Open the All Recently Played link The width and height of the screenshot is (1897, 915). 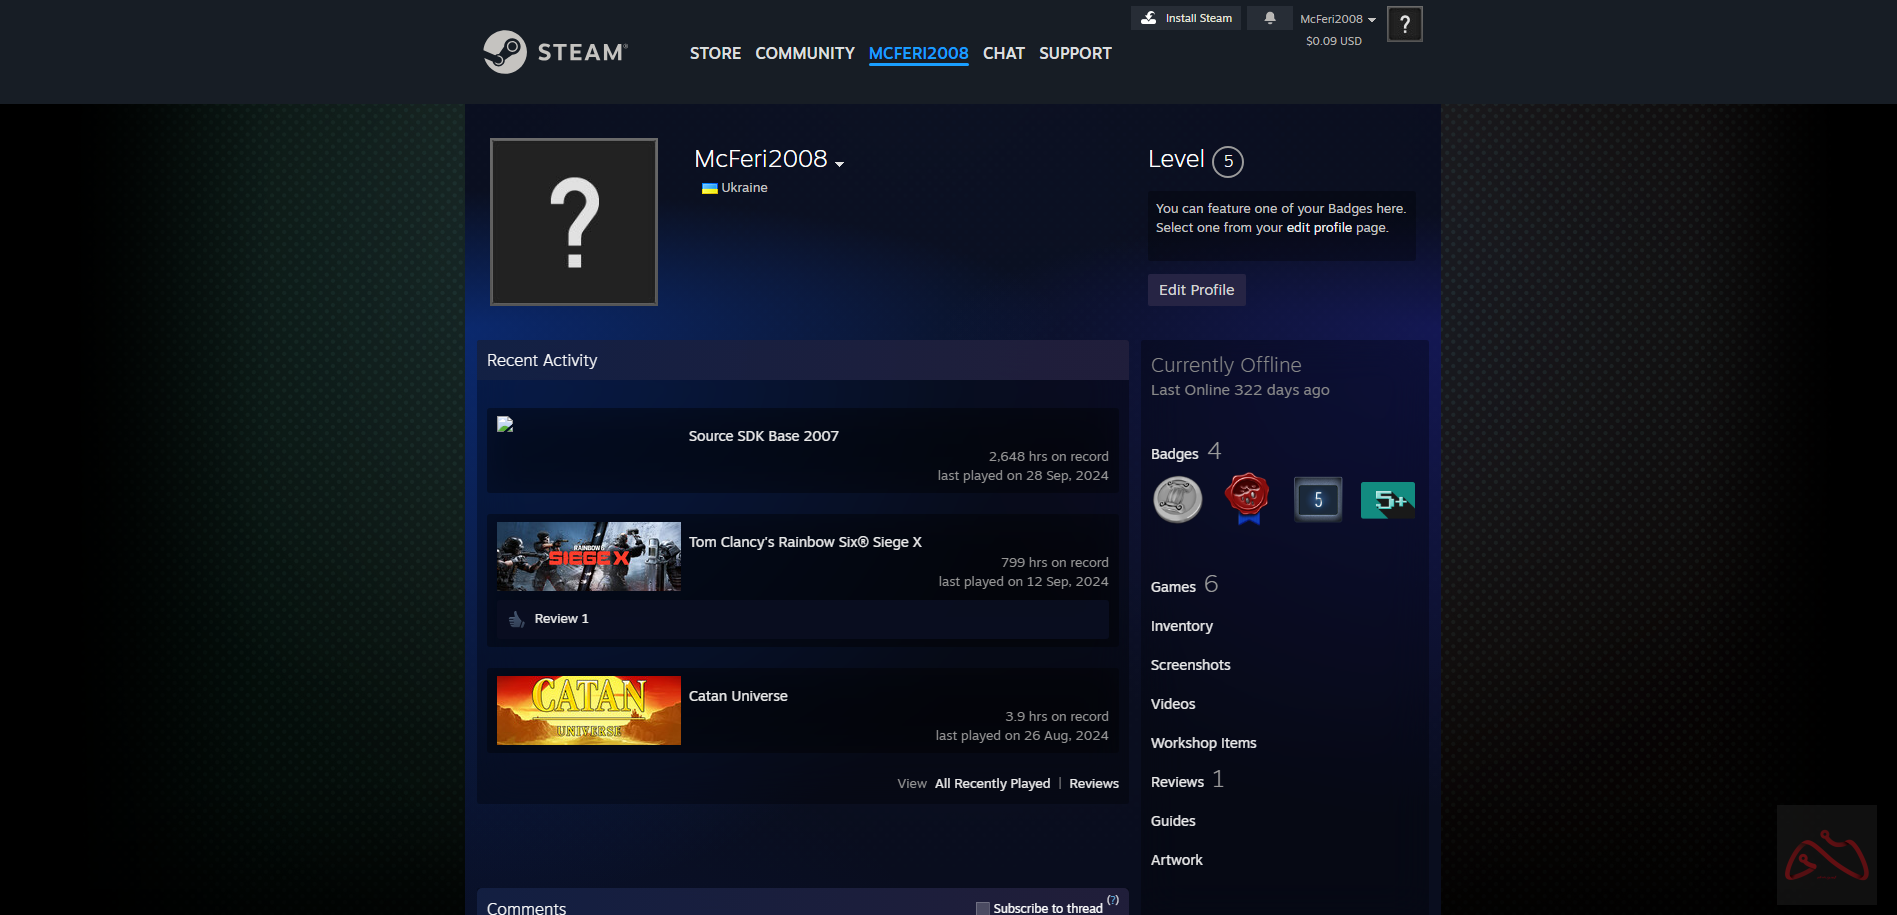992,784
